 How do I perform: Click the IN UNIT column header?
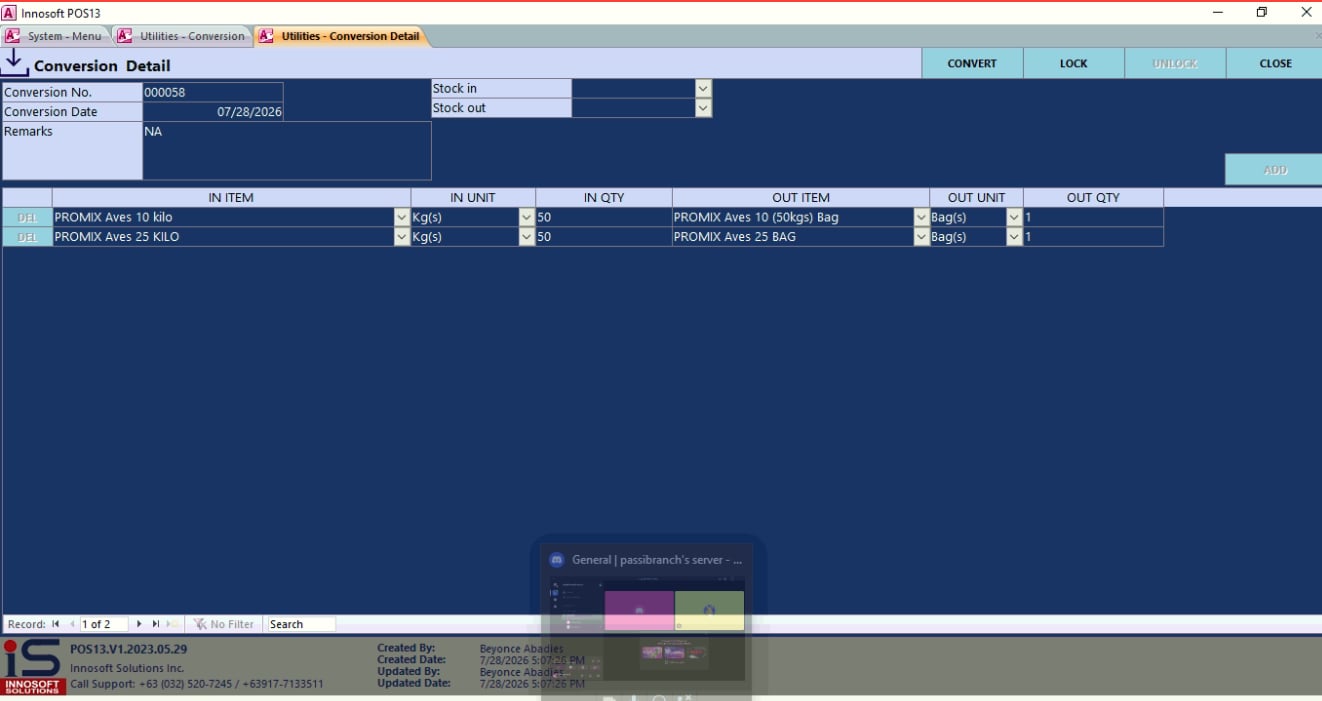point(473,197)
